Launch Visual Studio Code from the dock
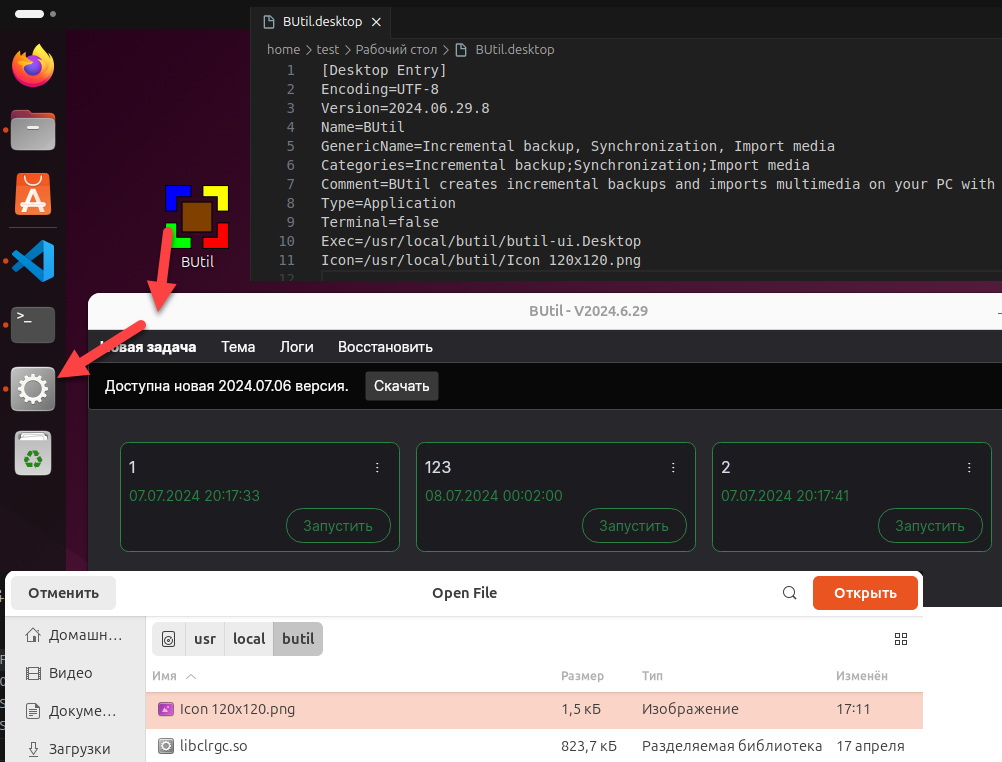The height and width of the screenshot is (762, 1002). click(x=32, y=260)
